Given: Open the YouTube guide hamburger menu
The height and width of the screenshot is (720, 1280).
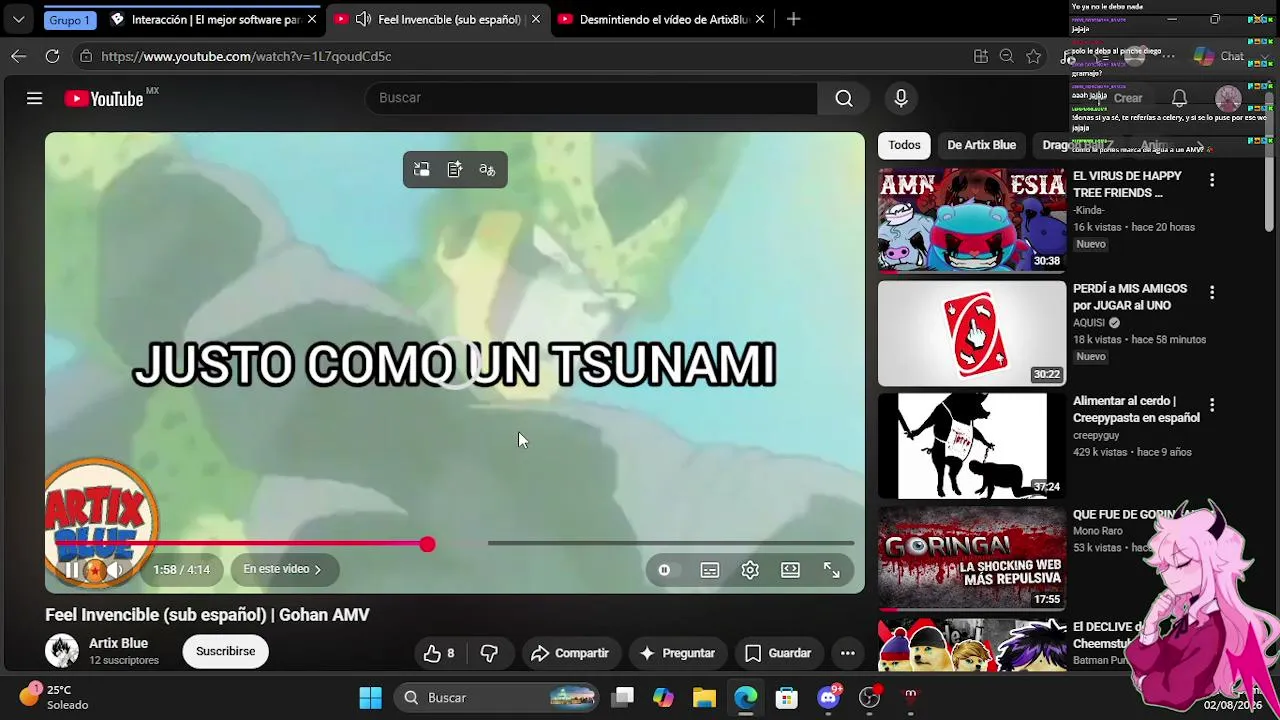Looking at the screenshot, I should (34, 98).
